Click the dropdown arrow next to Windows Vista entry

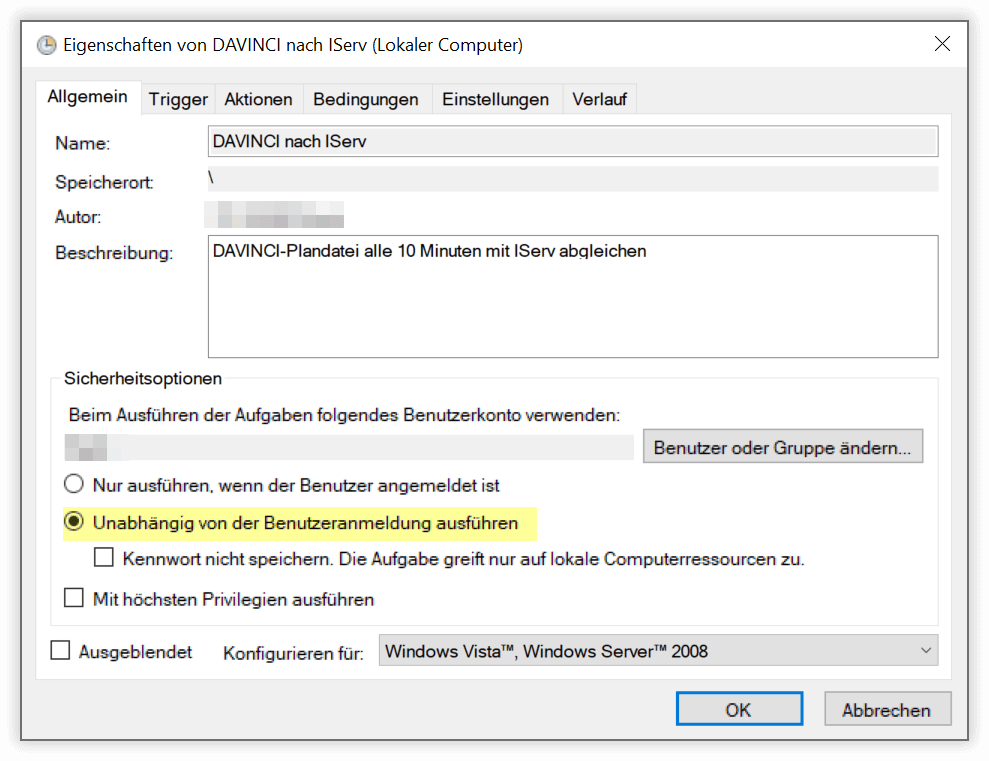pyautogui.click(x=925, y=650)
